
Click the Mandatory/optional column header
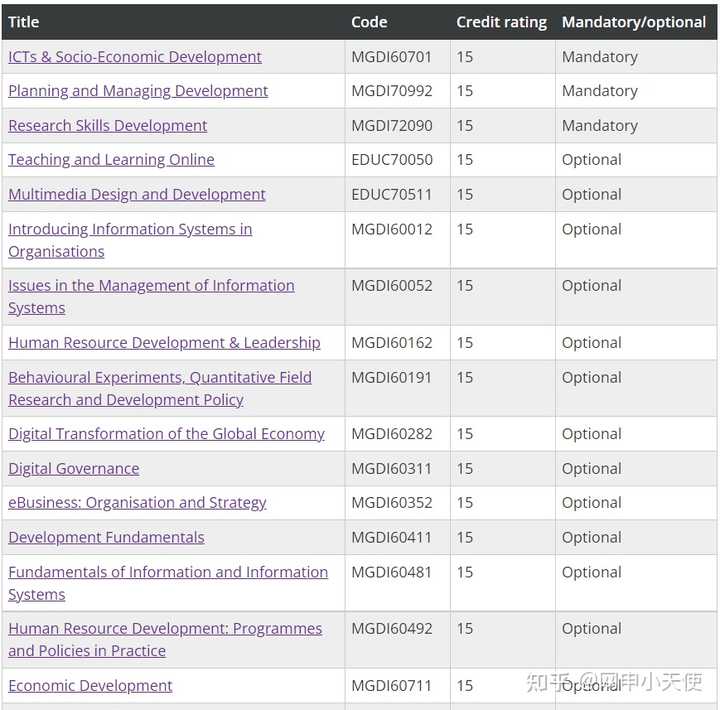pos(634,22)
